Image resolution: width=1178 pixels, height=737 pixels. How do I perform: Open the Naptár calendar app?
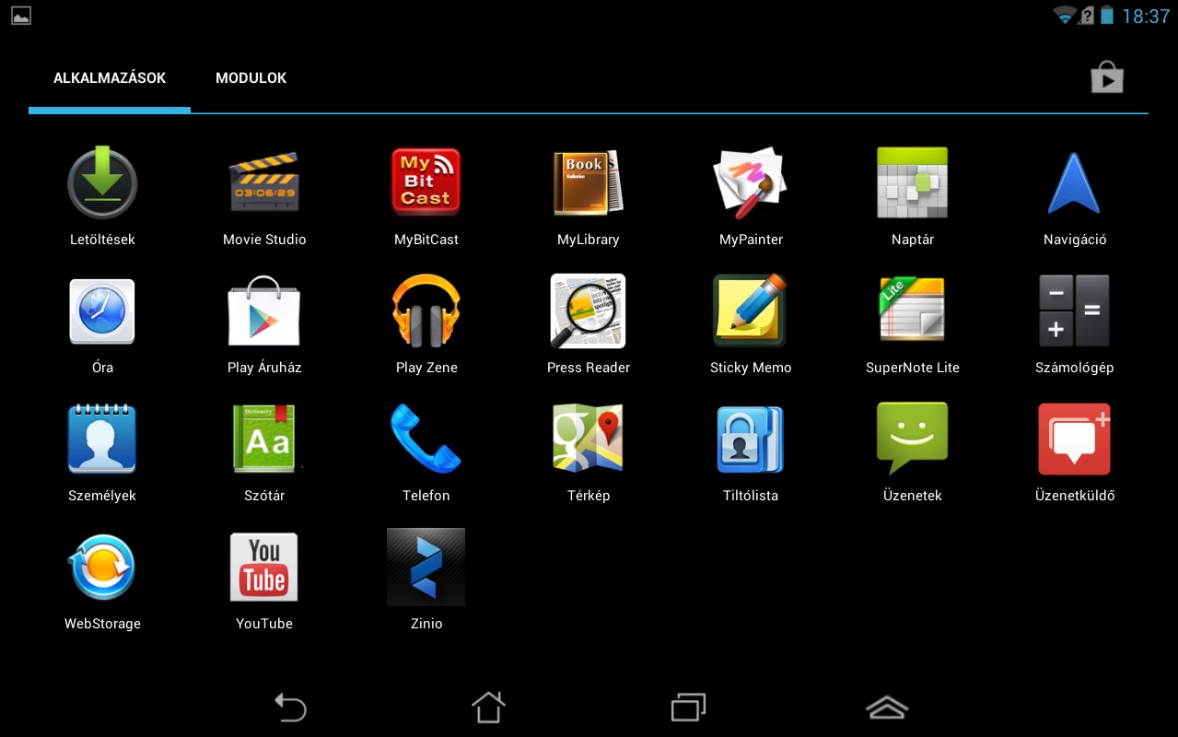[912, 183]
